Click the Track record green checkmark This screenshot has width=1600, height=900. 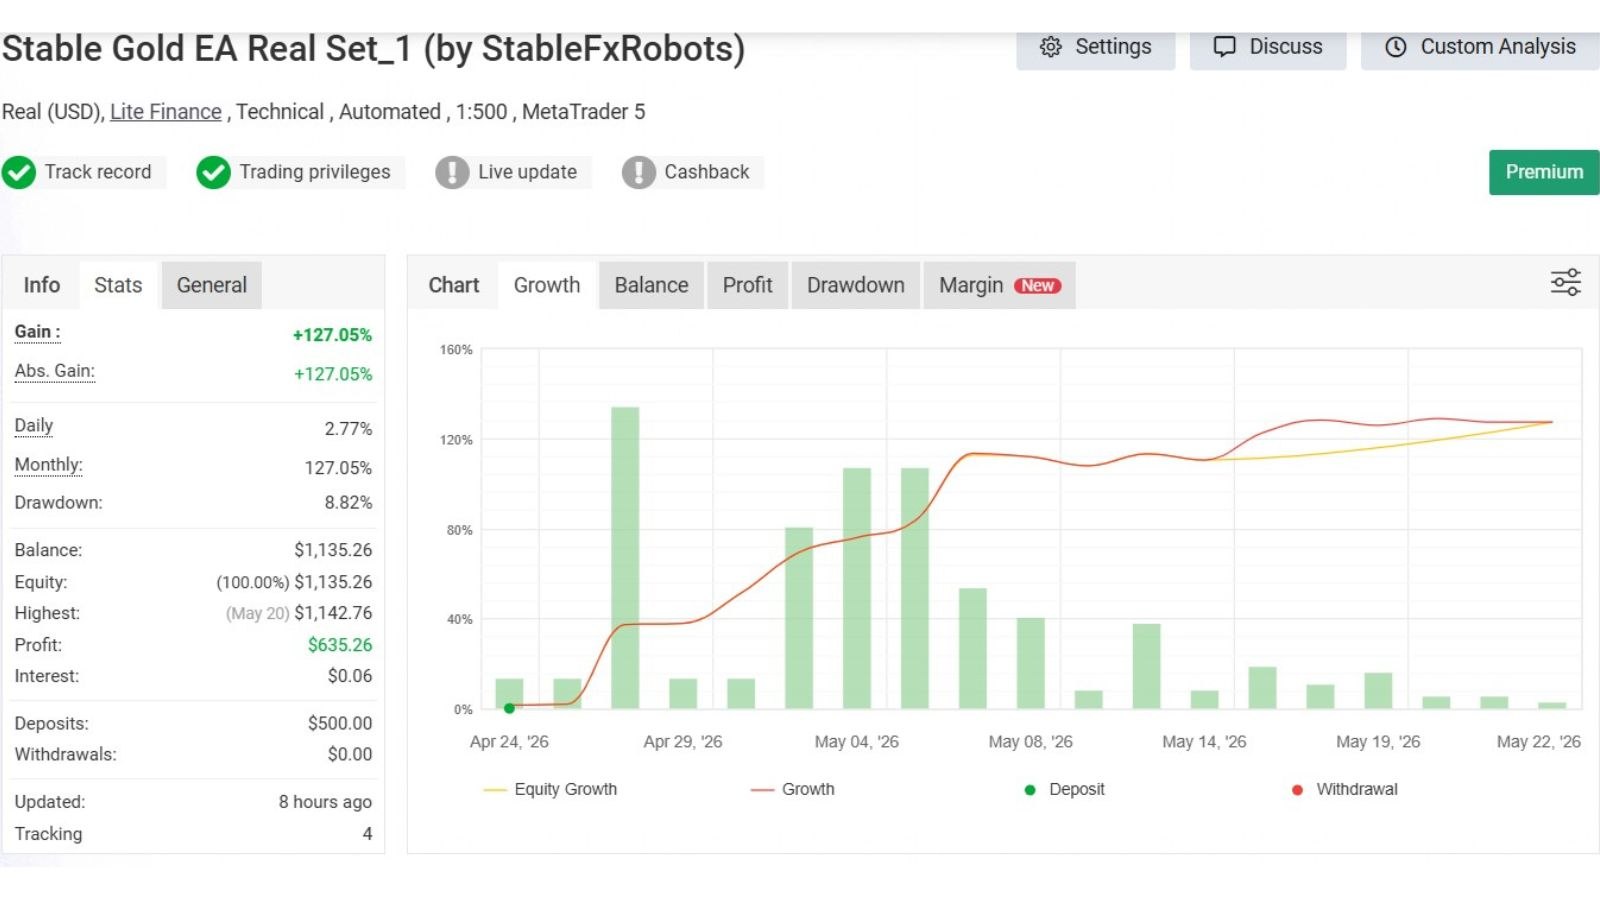19,172
